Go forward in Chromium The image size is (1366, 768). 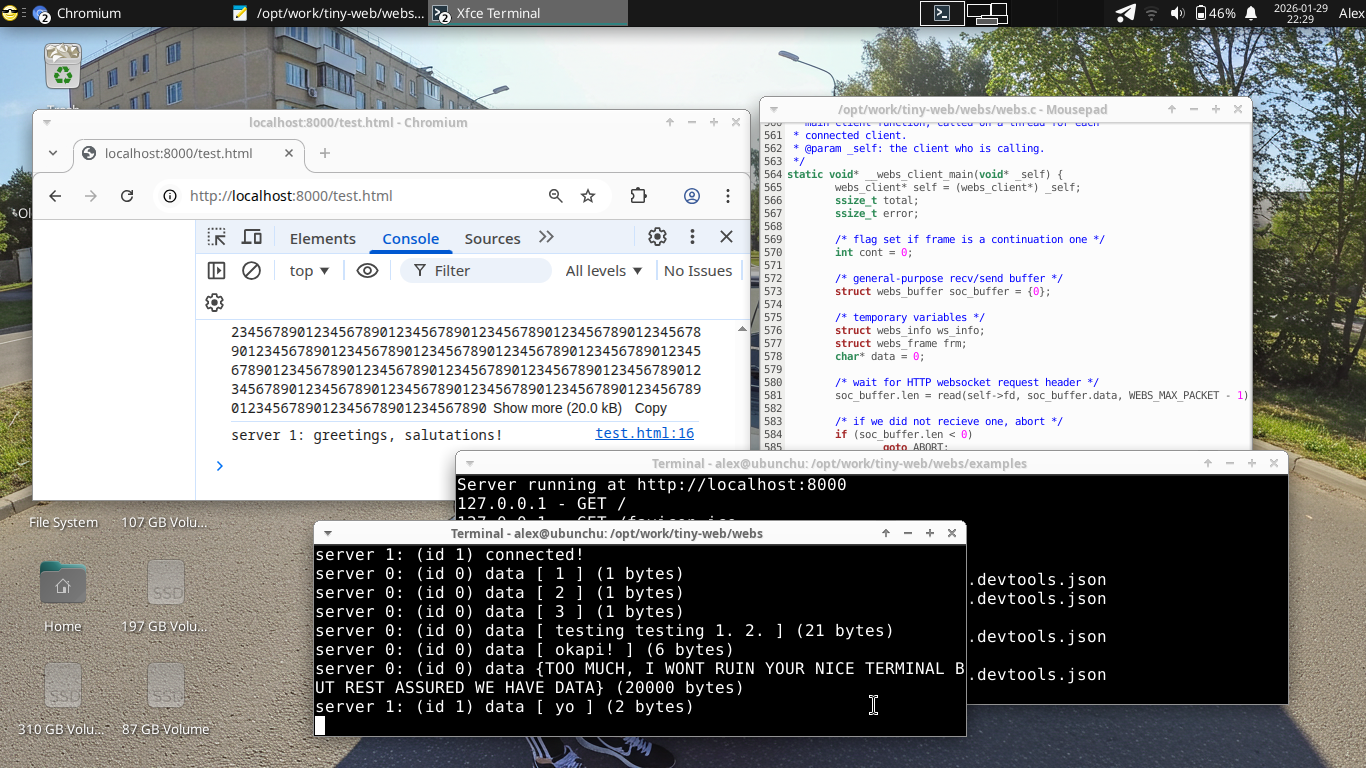pyautogui.click(x=91, y=196)
